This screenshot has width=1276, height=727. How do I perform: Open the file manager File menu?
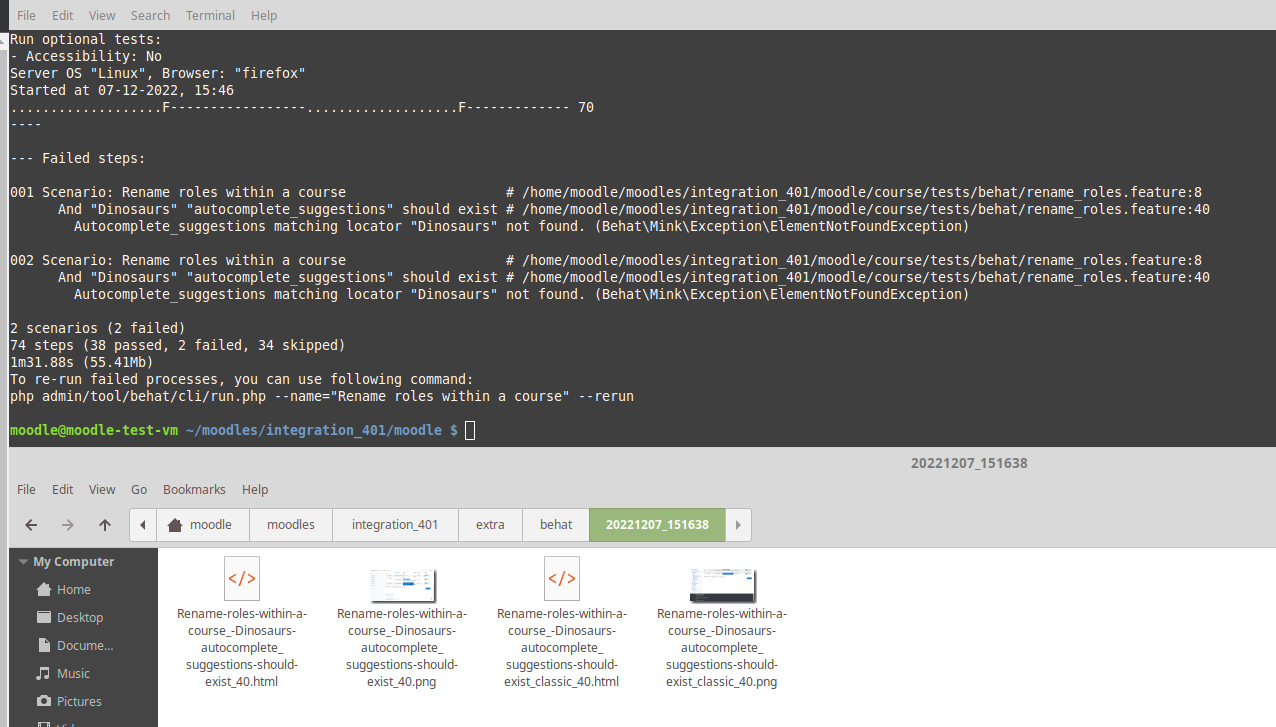pos(26,489)
